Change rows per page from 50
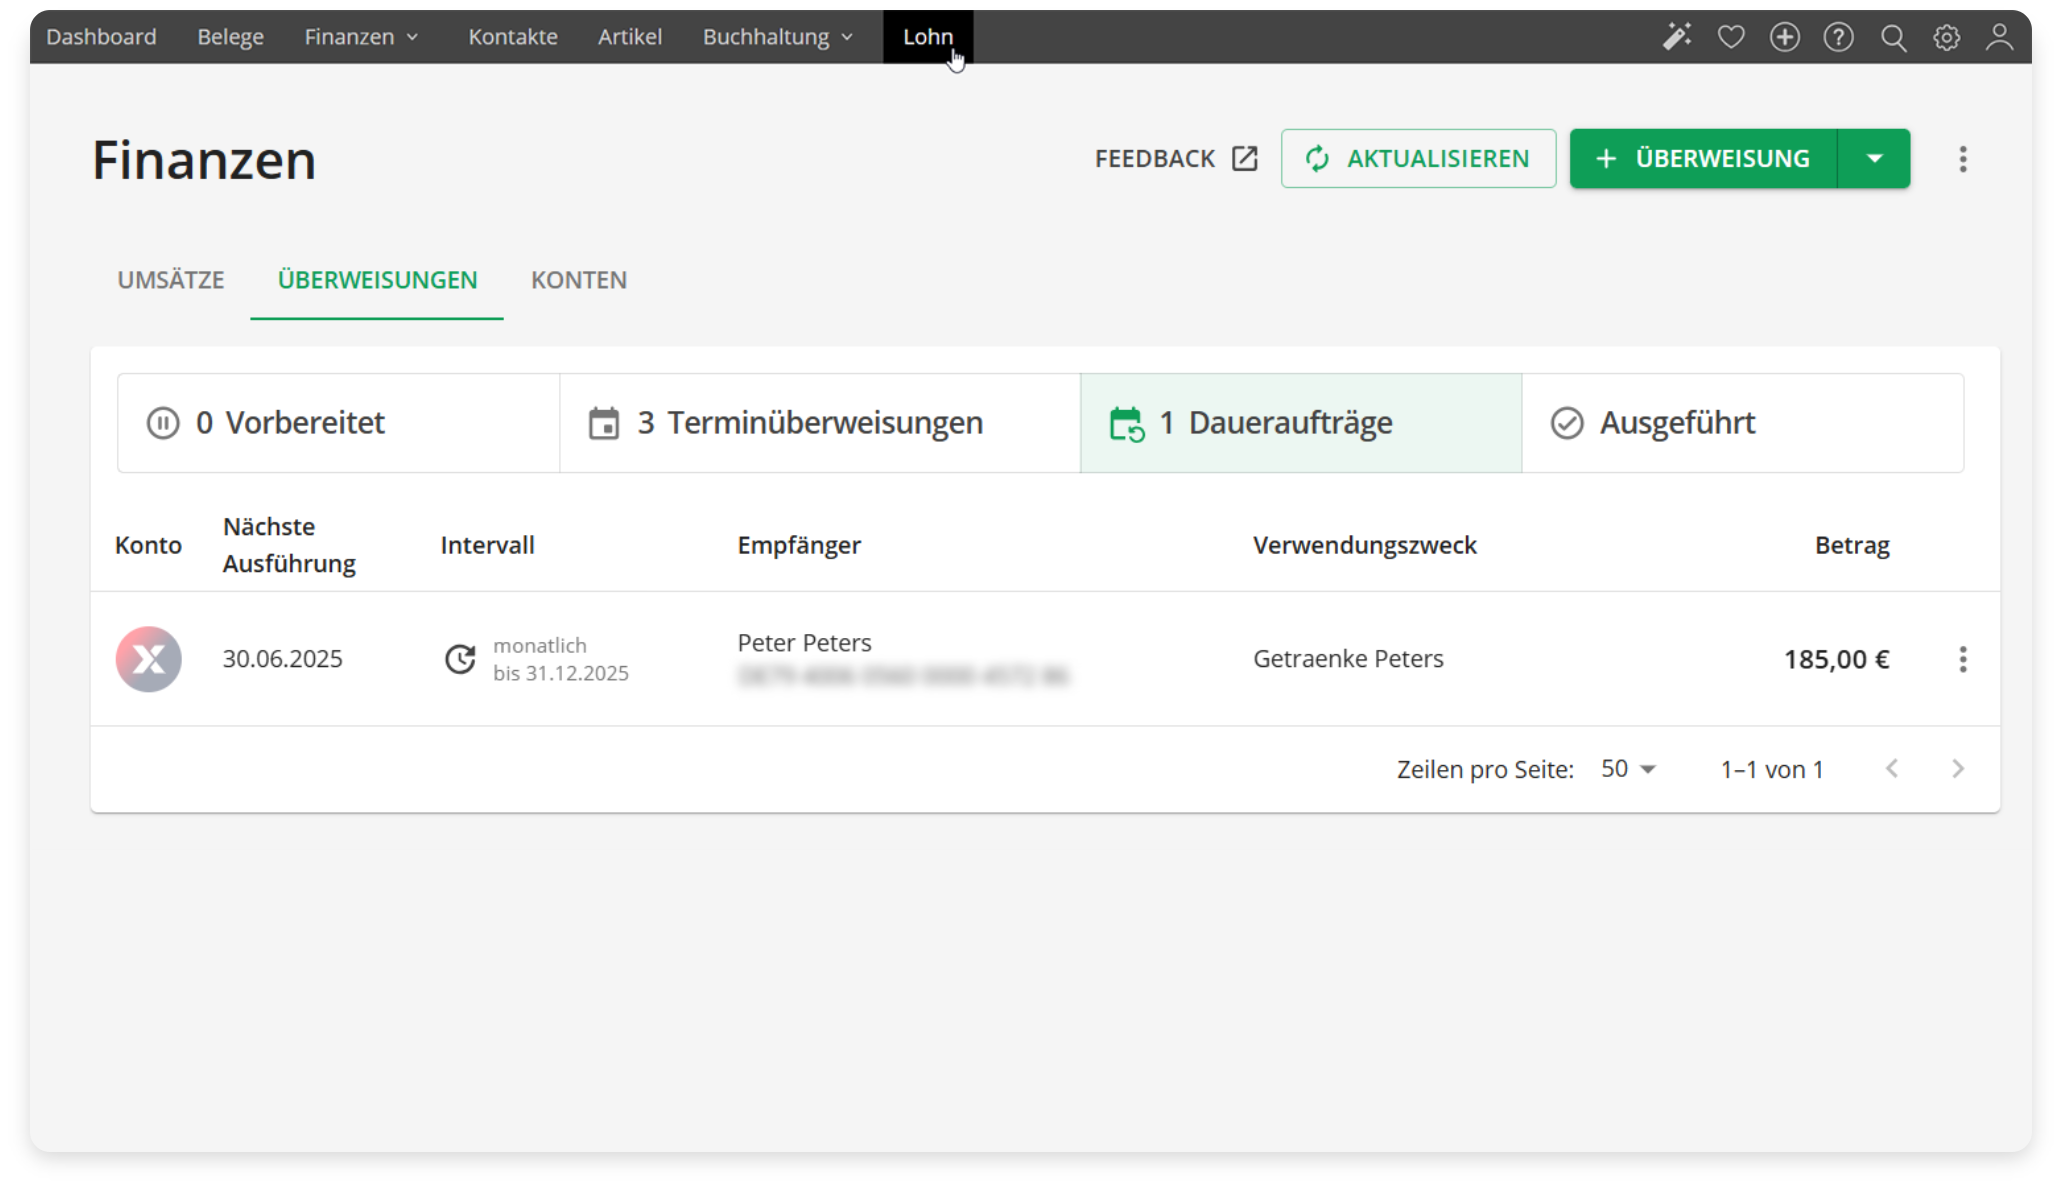The width and height of the screenshot is (2062, 1188). [x=1628, y=769]
